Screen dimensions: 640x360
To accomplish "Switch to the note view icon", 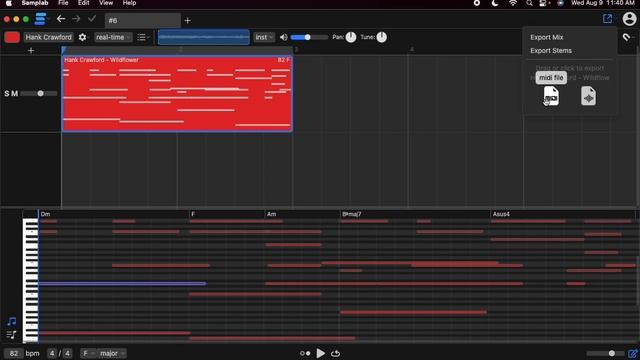I will pos(11,321).
